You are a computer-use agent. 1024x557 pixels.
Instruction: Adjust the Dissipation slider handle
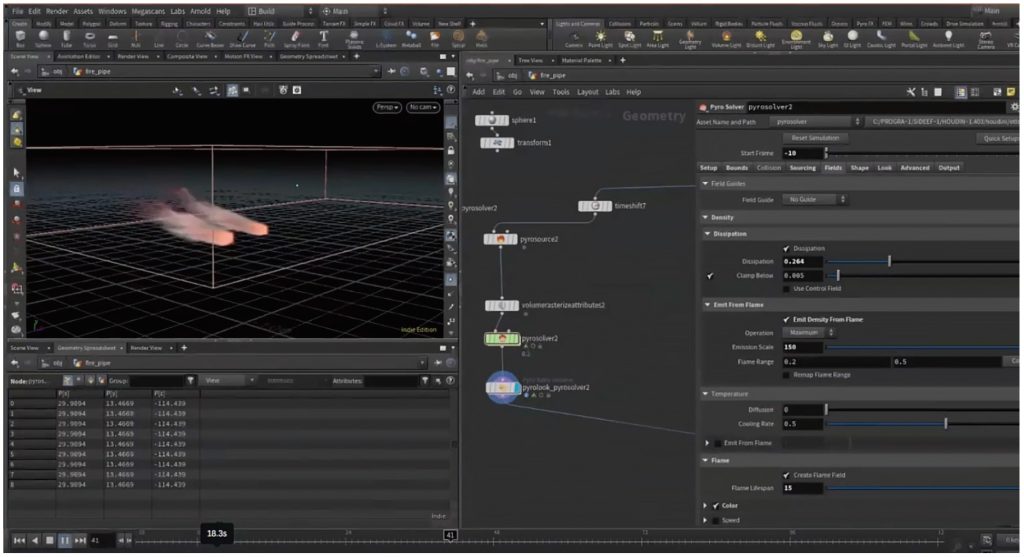coord(889,262)
